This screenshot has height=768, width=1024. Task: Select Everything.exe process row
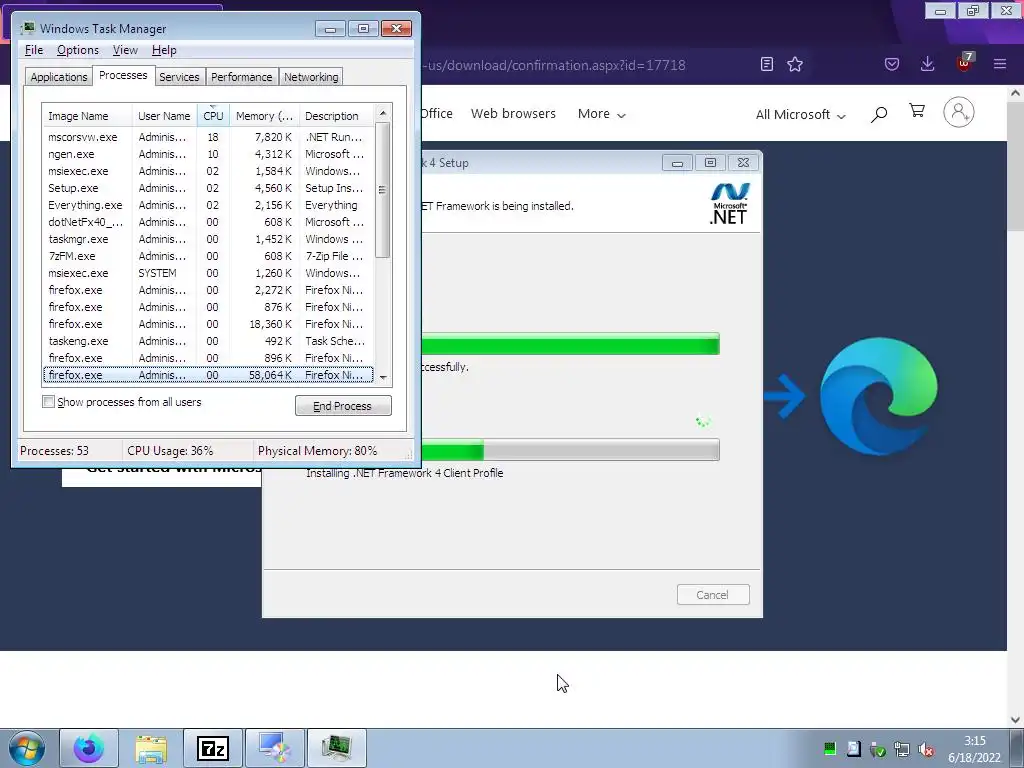coord(208,205)
